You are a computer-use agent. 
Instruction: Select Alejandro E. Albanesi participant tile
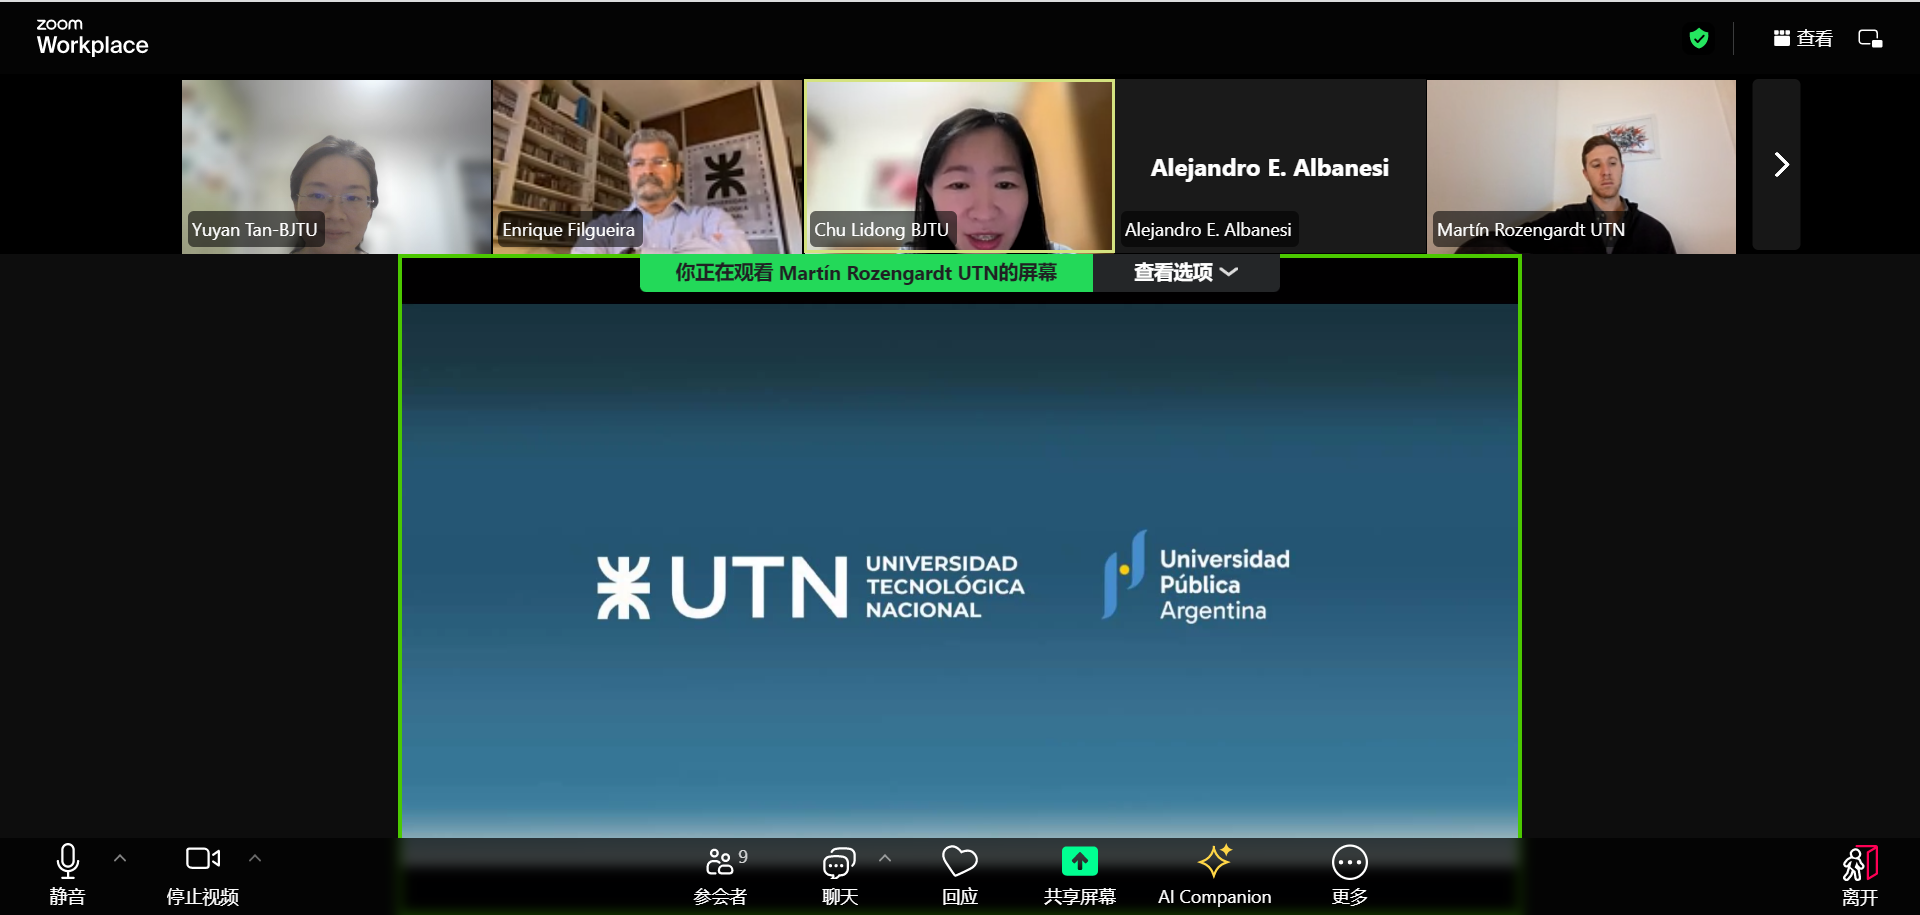[x=1270, y=166]
